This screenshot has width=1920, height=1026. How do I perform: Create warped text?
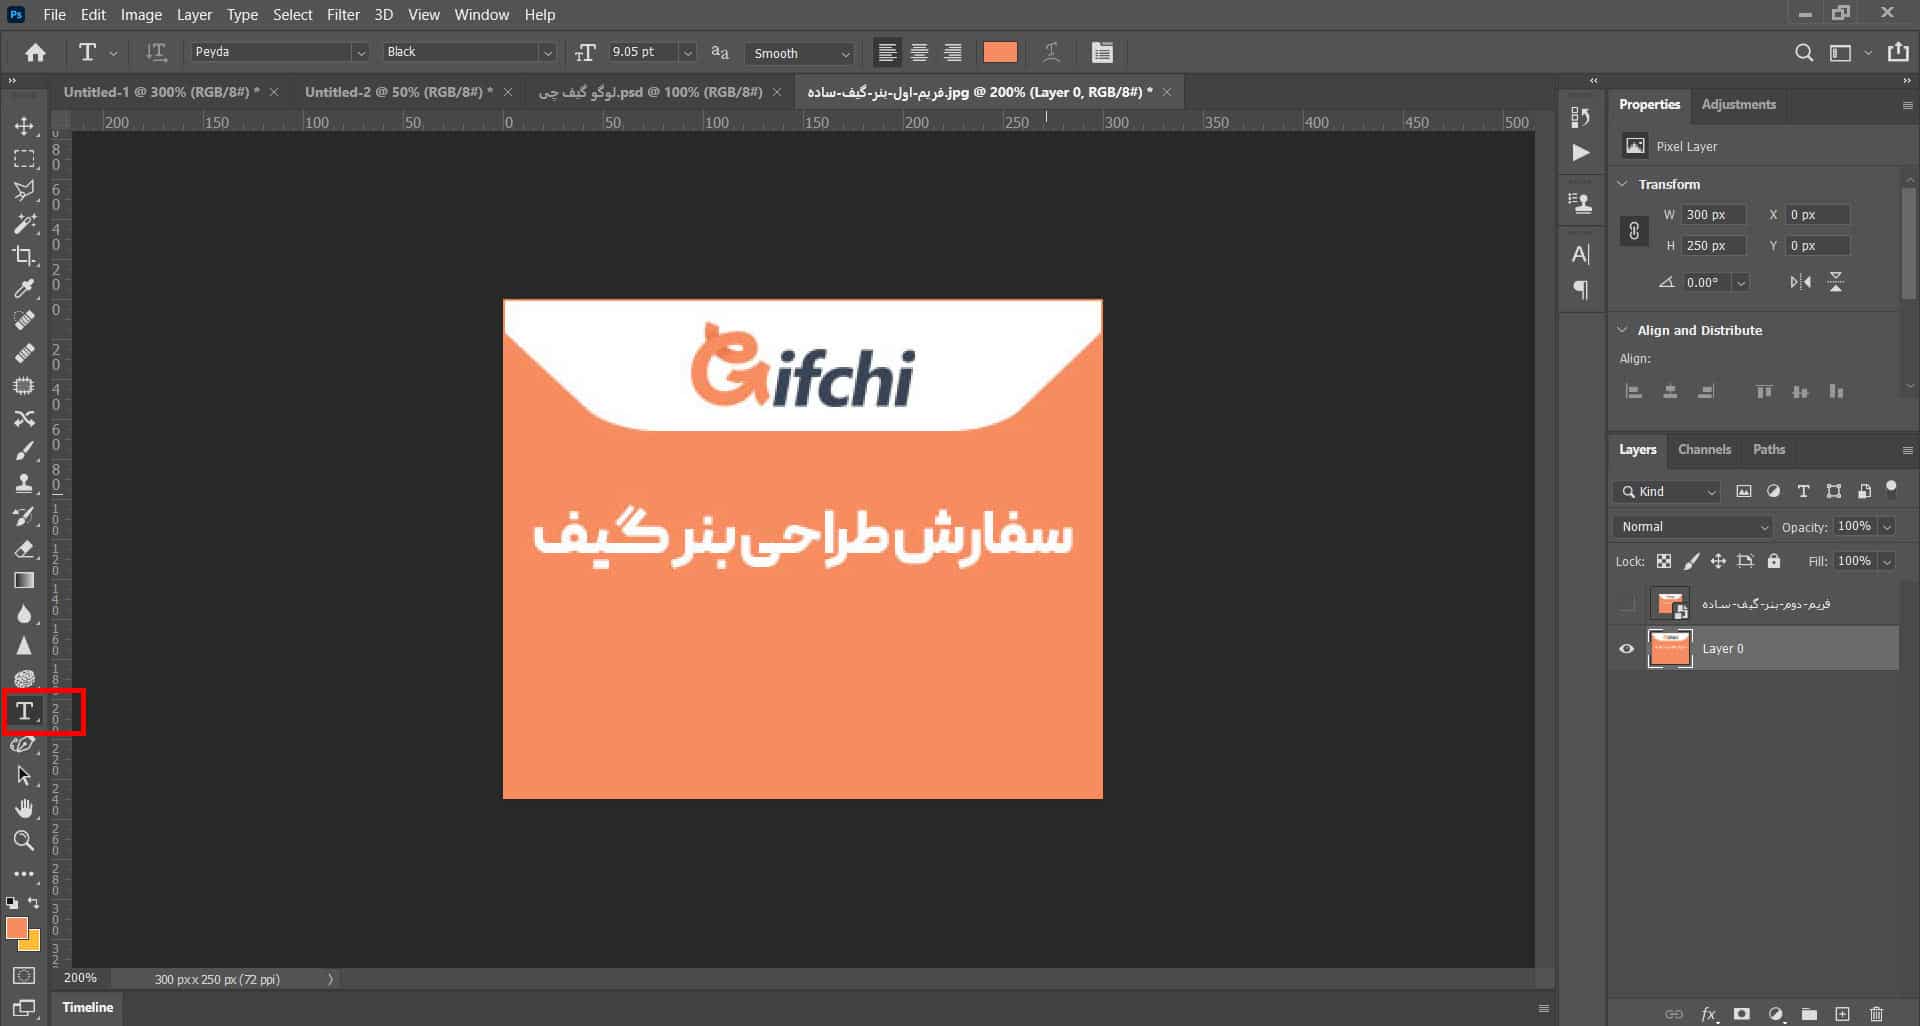point(1051,53)
